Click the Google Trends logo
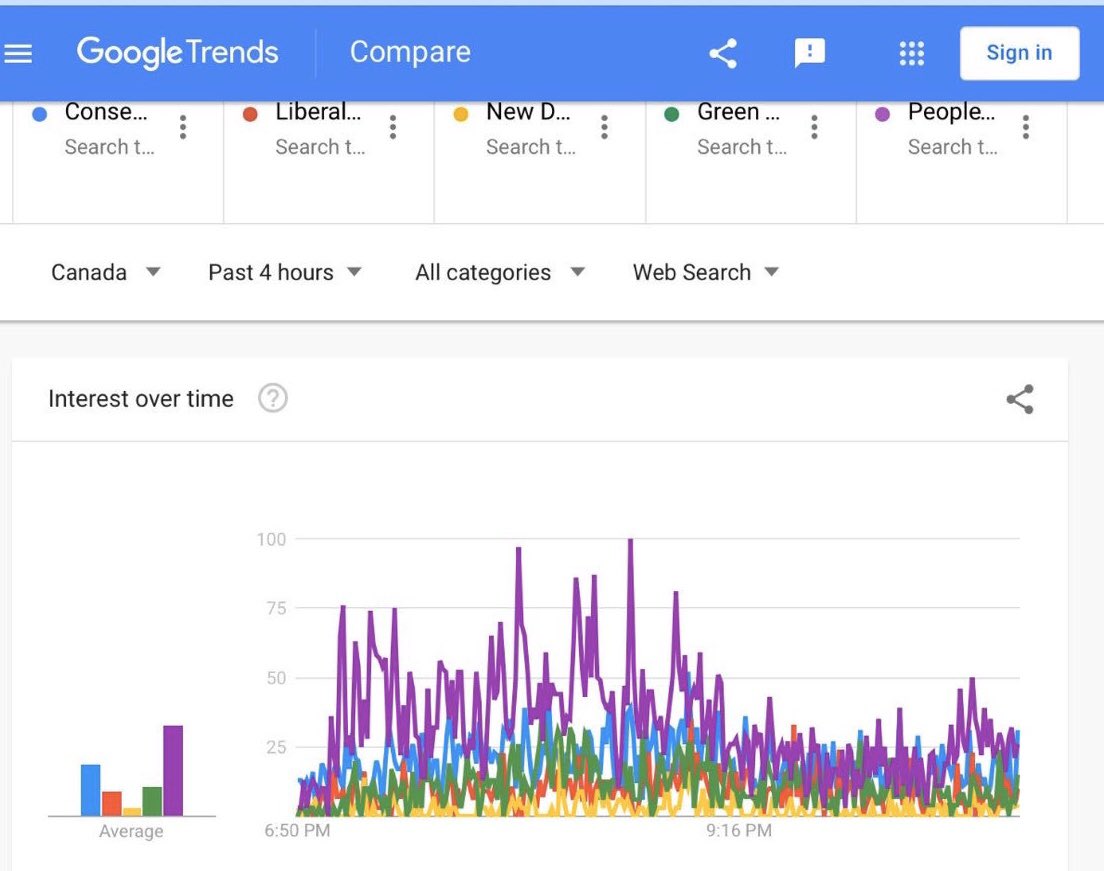The image size is (1104, 871). pos(177,53)
